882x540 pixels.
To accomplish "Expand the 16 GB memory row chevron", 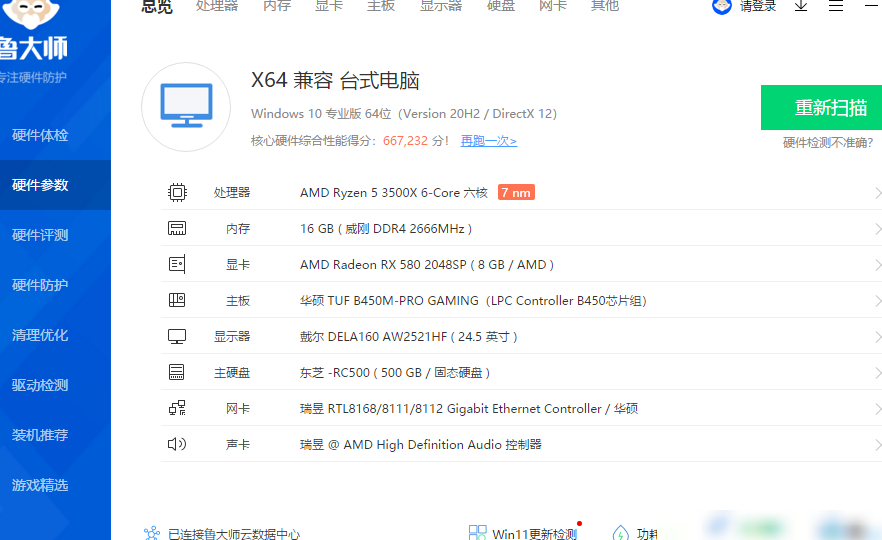I will point(878,229).
